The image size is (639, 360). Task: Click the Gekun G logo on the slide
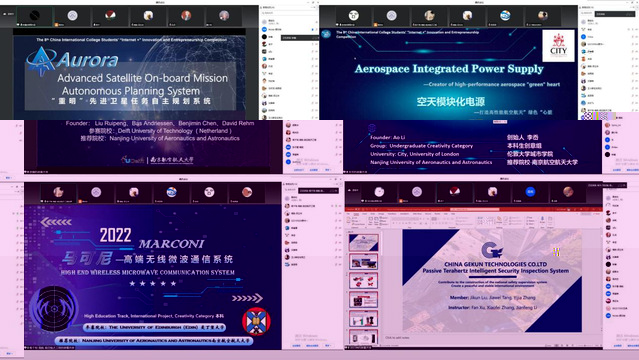pos(492,250)
